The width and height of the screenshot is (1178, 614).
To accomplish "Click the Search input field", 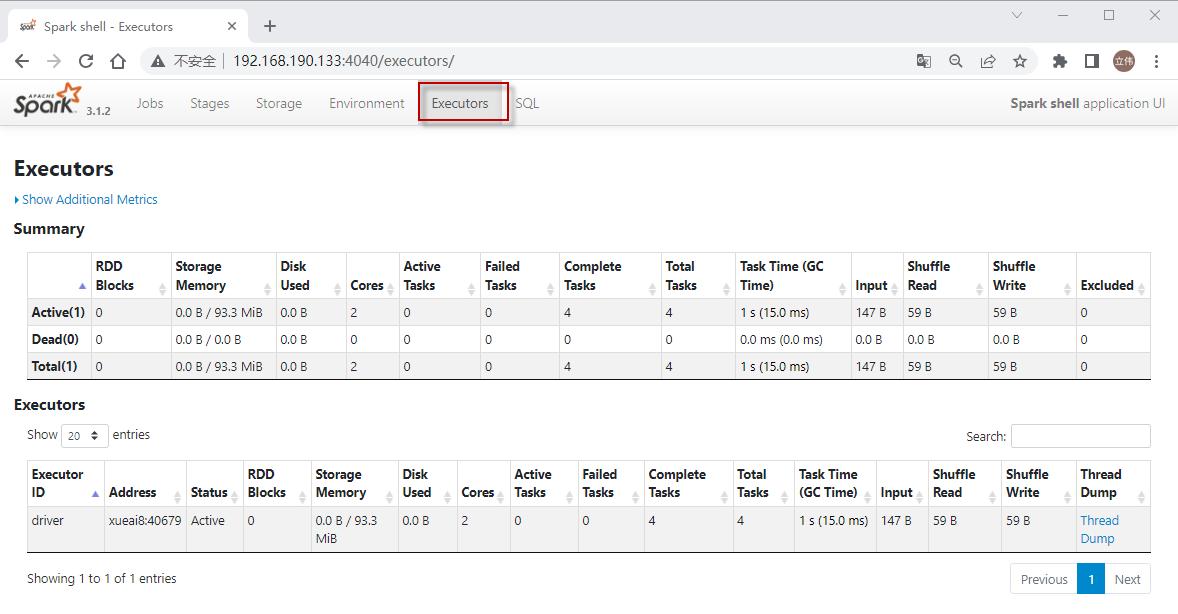I will pos(1080,436).
